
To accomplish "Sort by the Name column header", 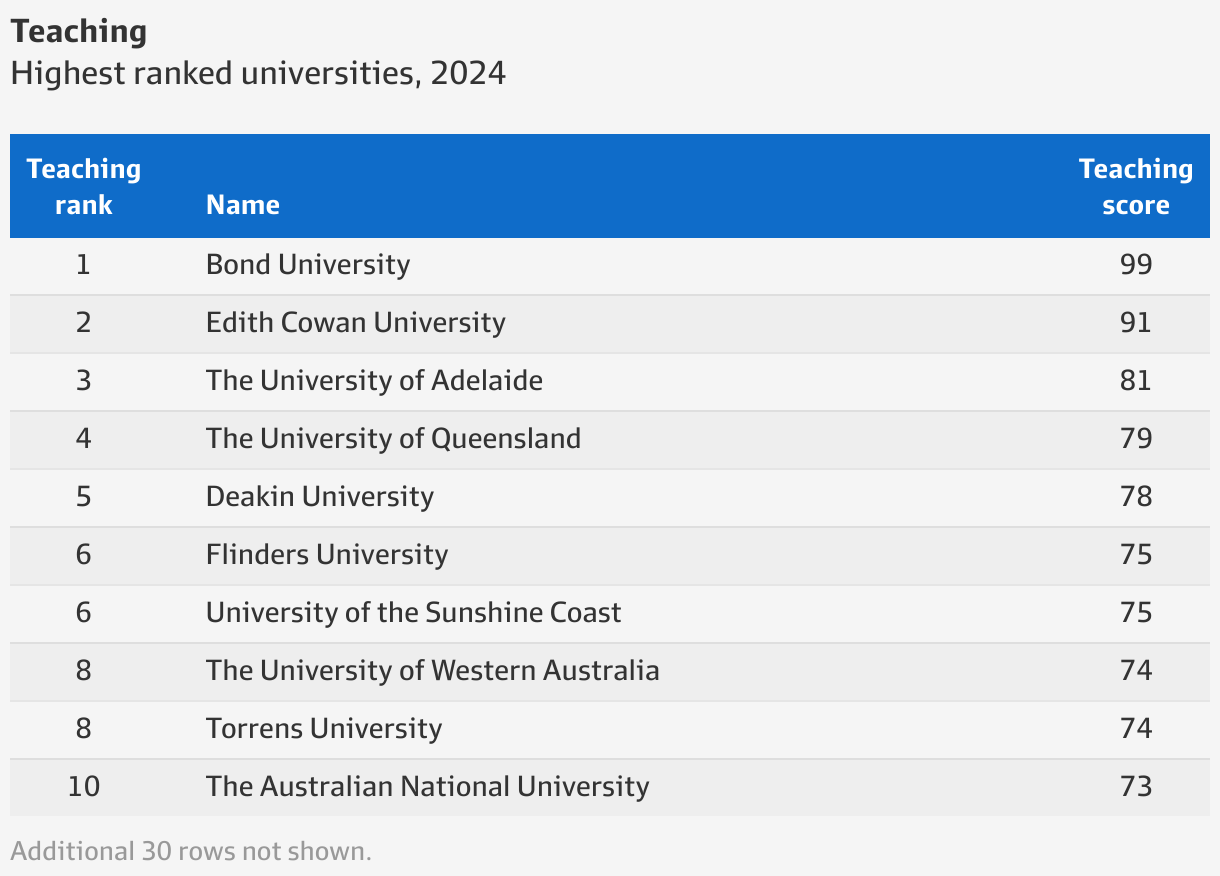I will pyautogui.click(x=243, y=204).
